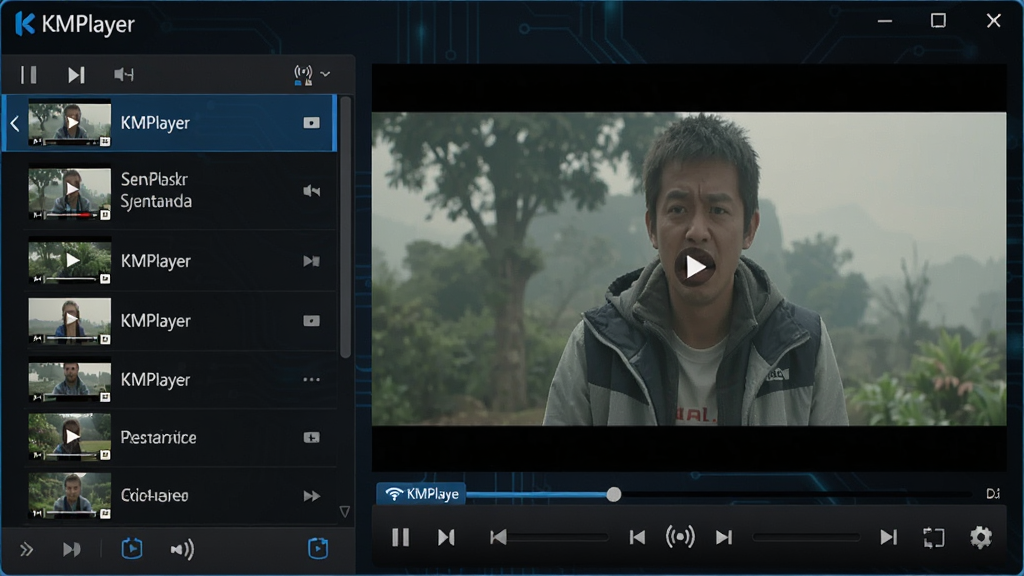Skip next using button beside main pause
1024x576 pixels.
pos(446,537)
